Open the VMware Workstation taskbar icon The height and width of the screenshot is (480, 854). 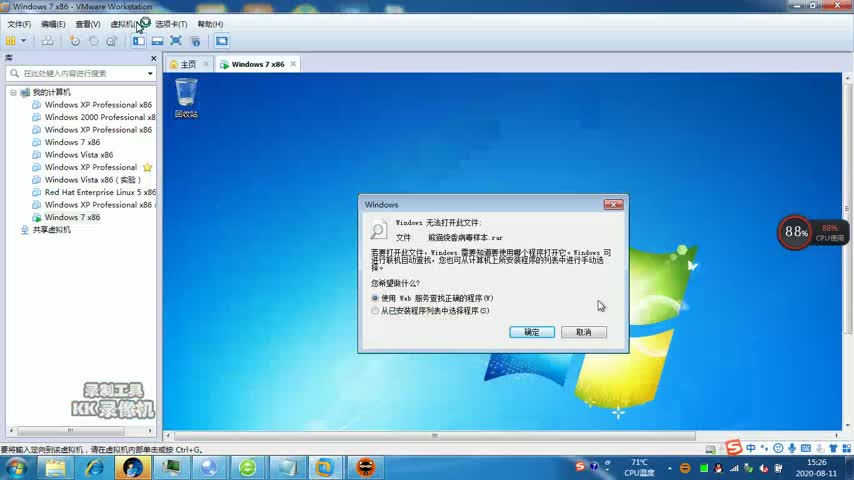(x=325, y=468)
